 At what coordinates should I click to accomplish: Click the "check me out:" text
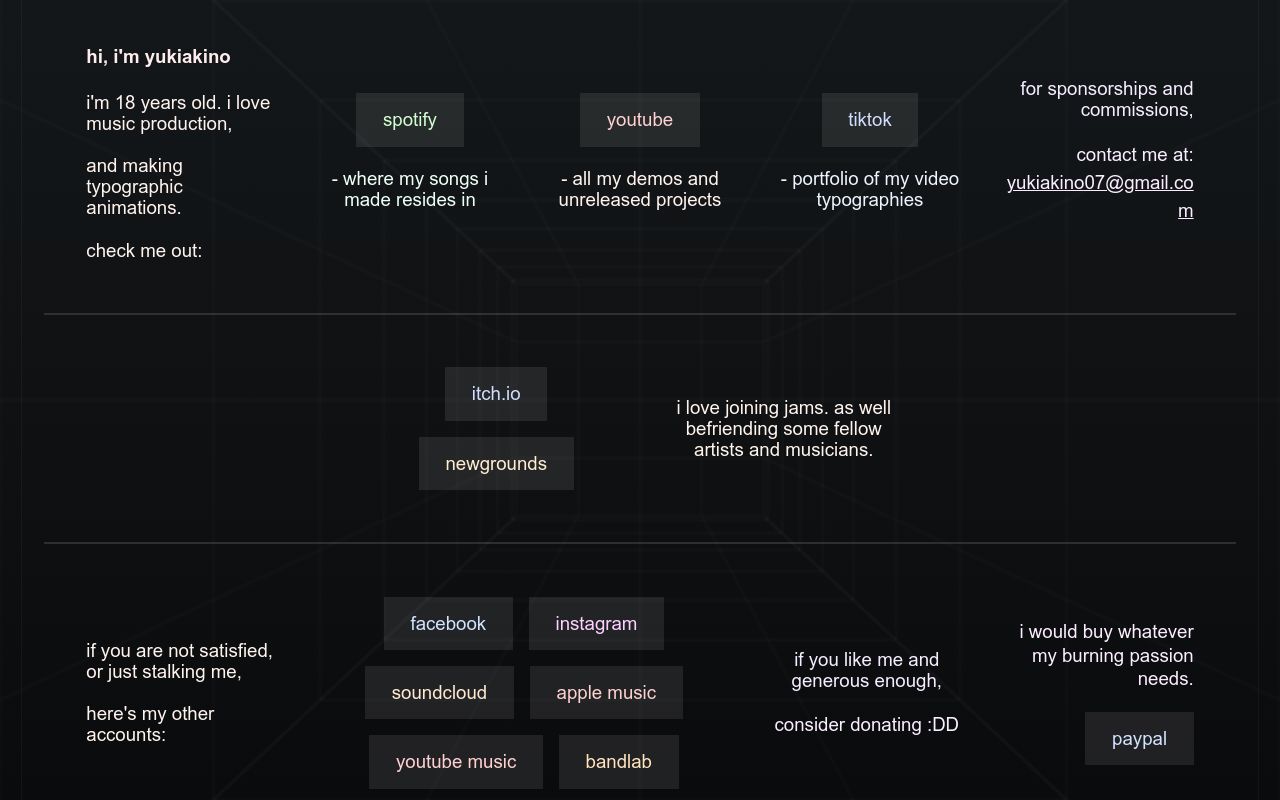pos(144,251)
